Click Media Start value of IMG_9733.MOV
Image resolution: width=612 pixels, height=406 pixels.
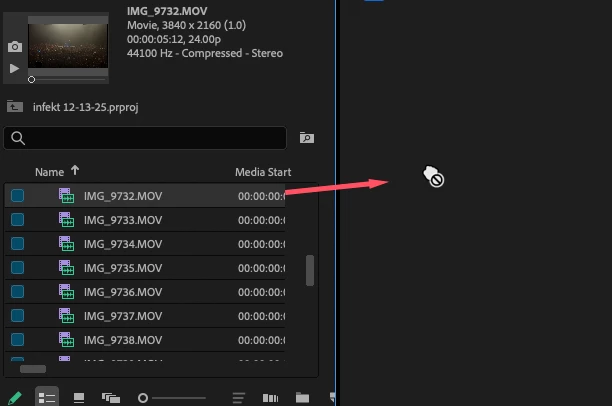[262, 220]
